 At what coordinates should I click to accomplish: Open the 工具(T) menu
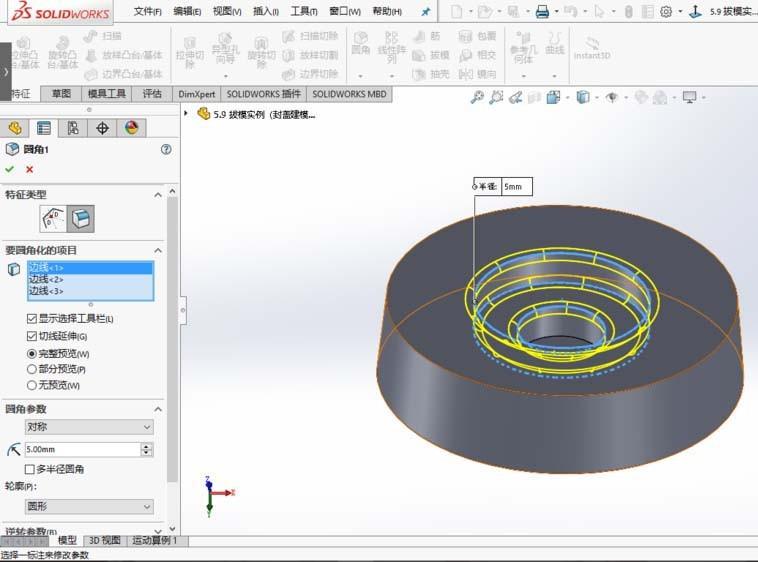(x=304, y=12)
